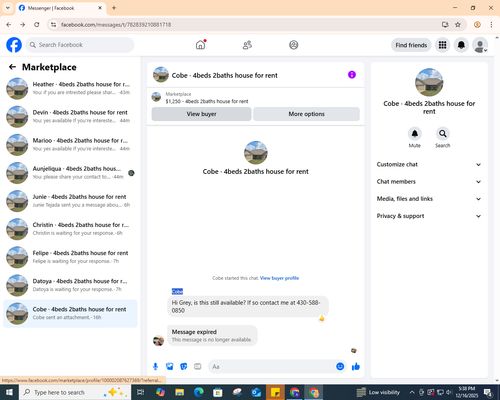500x400 pixels.
Task: Open Datoya's house for rent conversation
Action: pos(70,285)
